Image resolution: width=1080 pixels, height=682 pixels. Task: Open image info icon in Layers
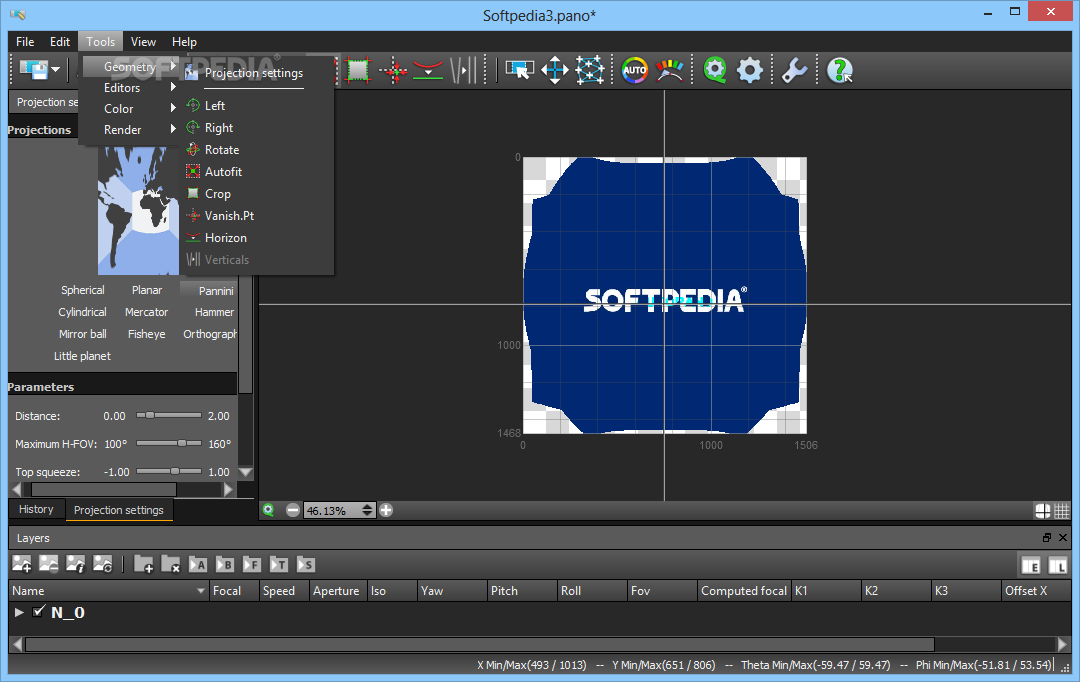tap(76, 564)
